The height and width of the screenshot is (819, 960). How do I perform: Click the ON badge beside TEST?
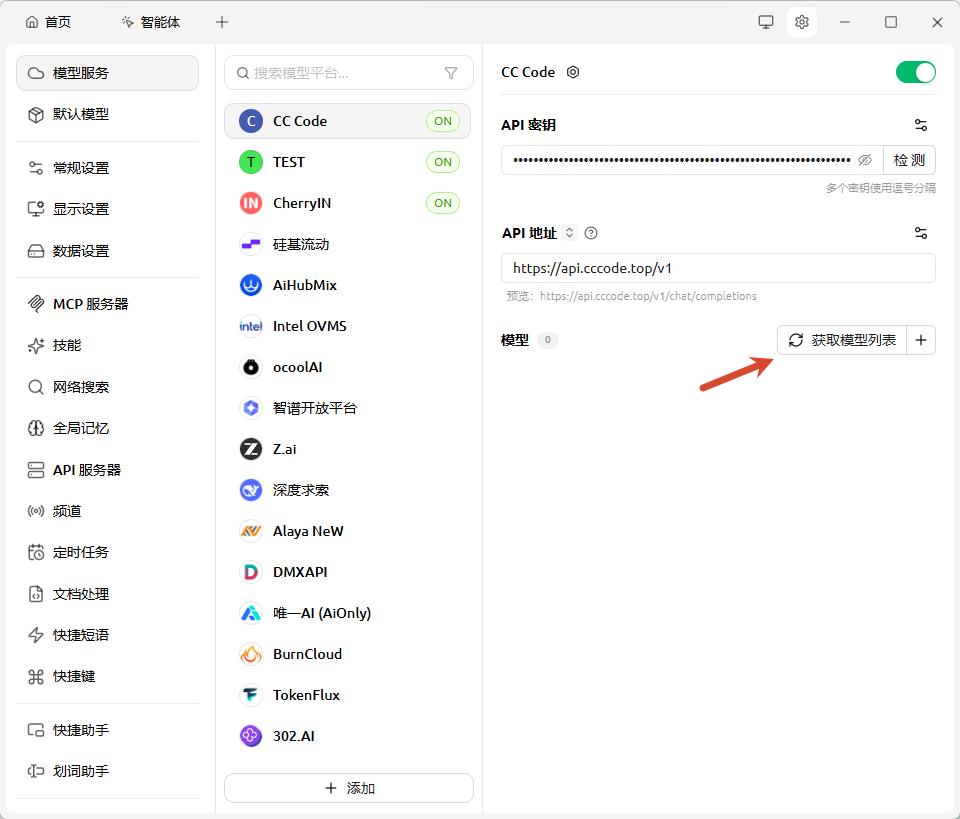coord(443,162)
